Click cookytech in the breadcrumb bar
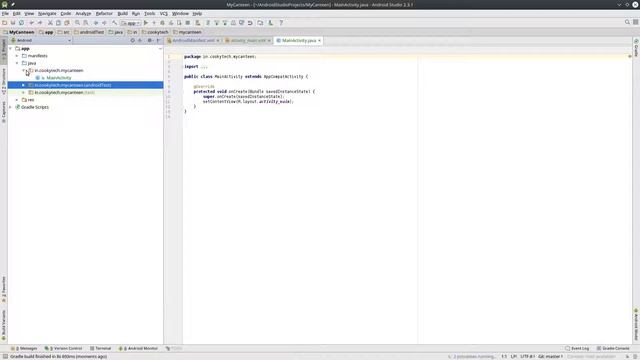Image resolution: width=640 pixels, height=360 pixels. click(x=155, y=32)
